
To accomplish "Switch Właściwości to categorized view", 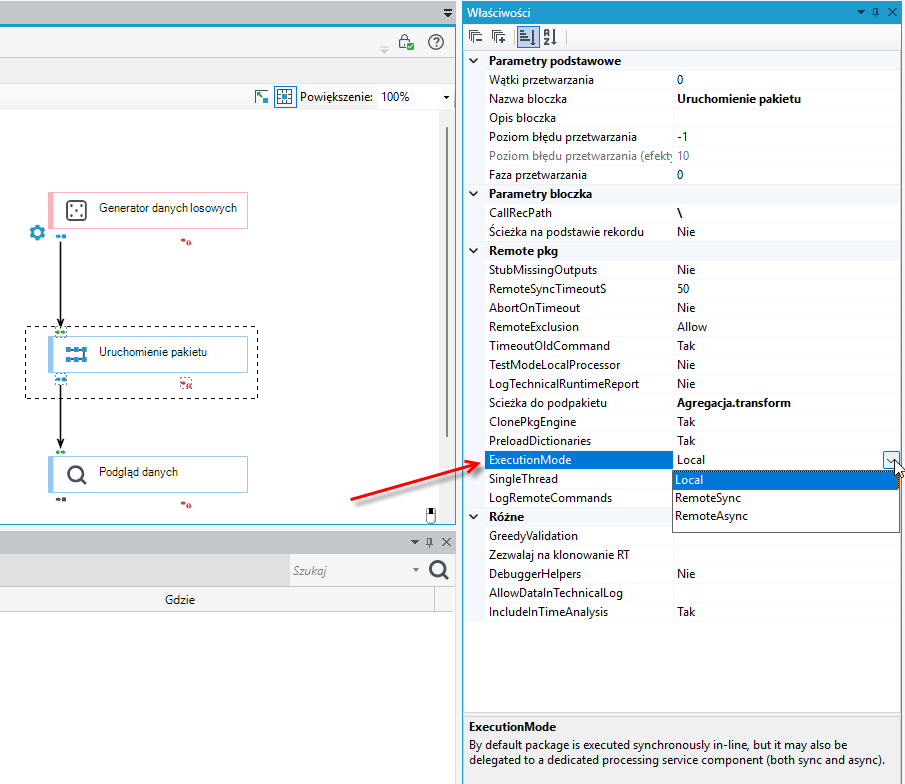I will click(x=528, y=38).
